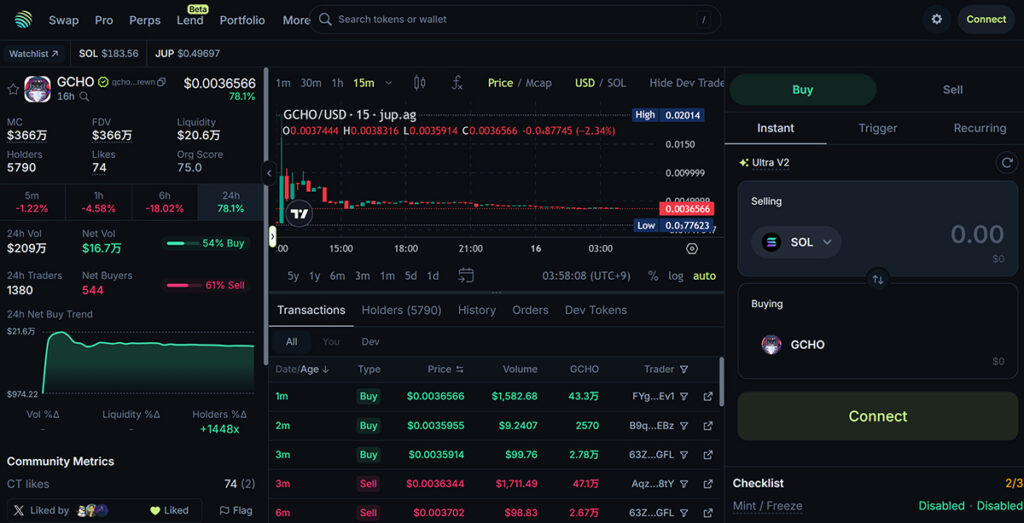Filter by trader FYg...Ev1 funnel icon
The image size is (1024, 523).
pyautogui.click(x=684, y=396)
